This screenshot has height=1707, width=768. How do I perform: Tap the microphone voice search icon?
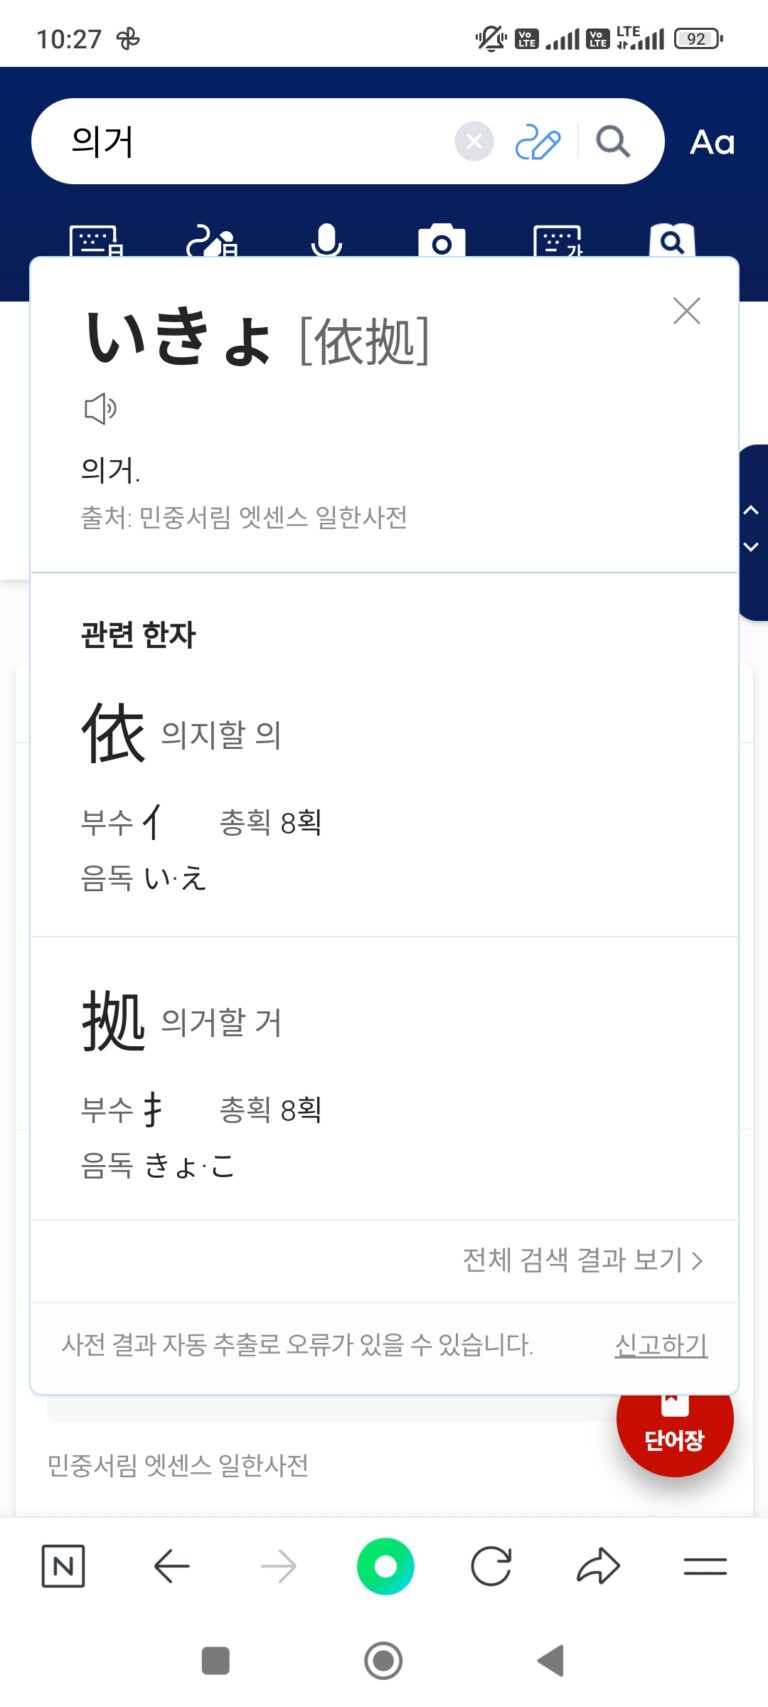pyautogui.click(x=326, y=240)
